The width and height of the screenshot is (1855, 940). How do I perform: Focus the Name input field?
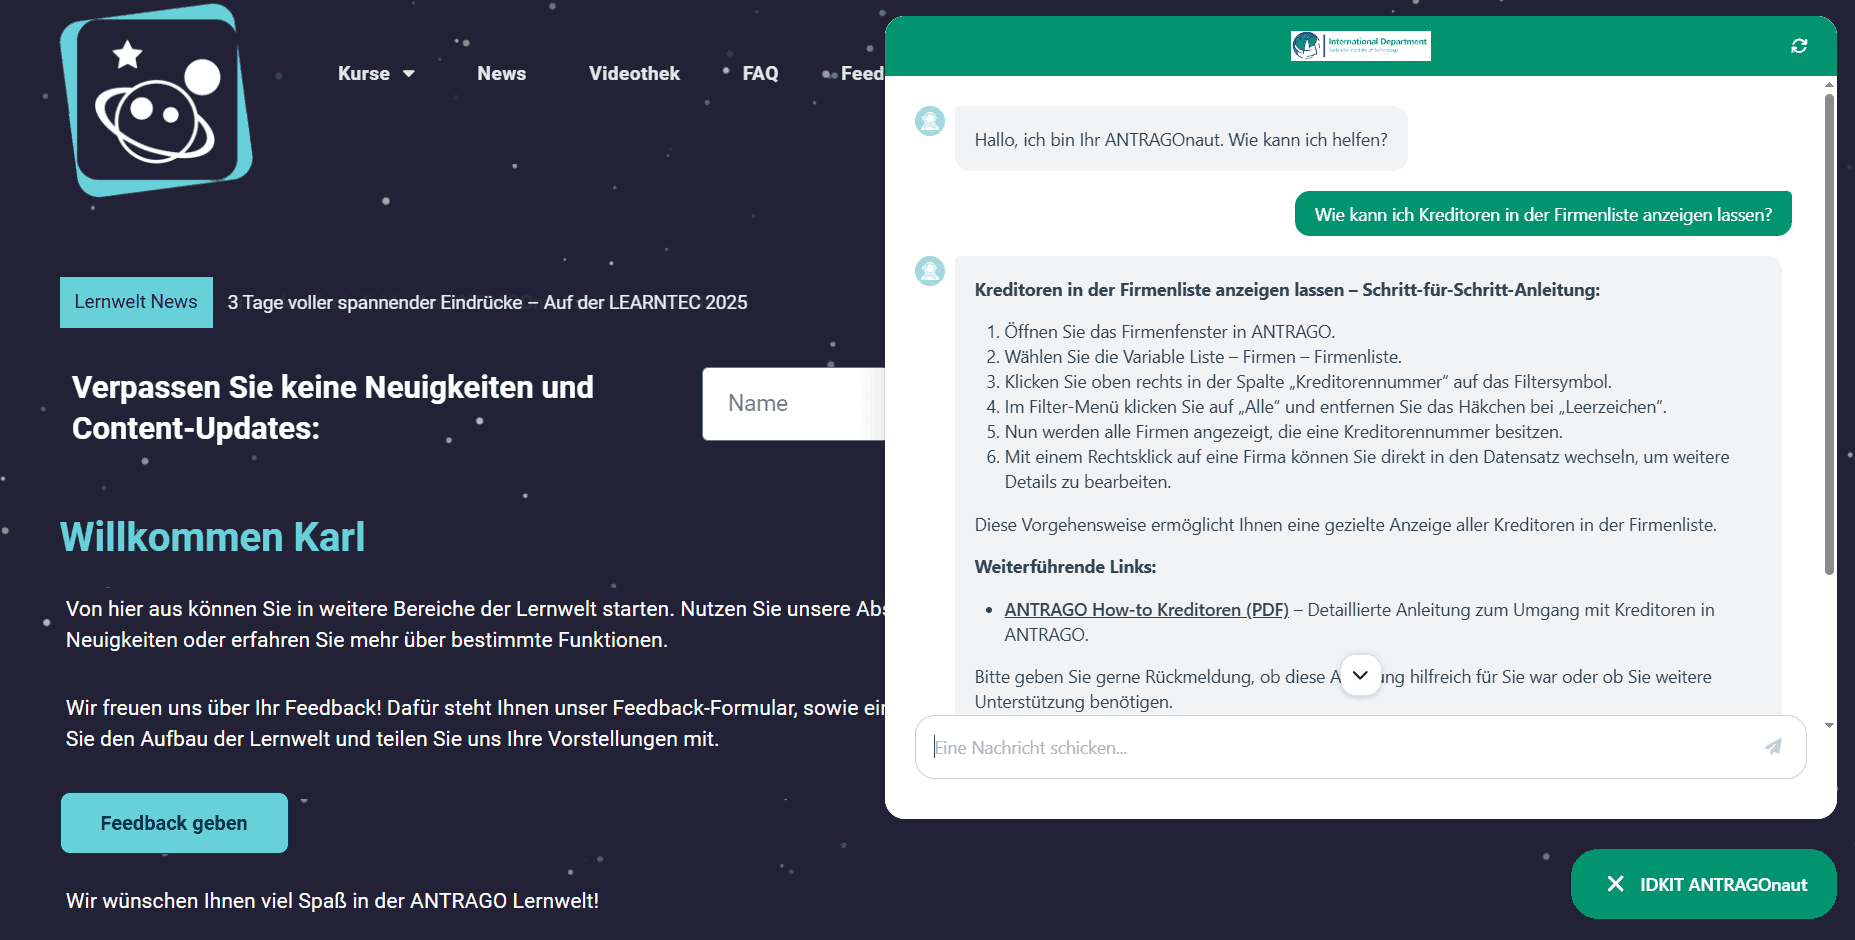click(x=794, y=404)
